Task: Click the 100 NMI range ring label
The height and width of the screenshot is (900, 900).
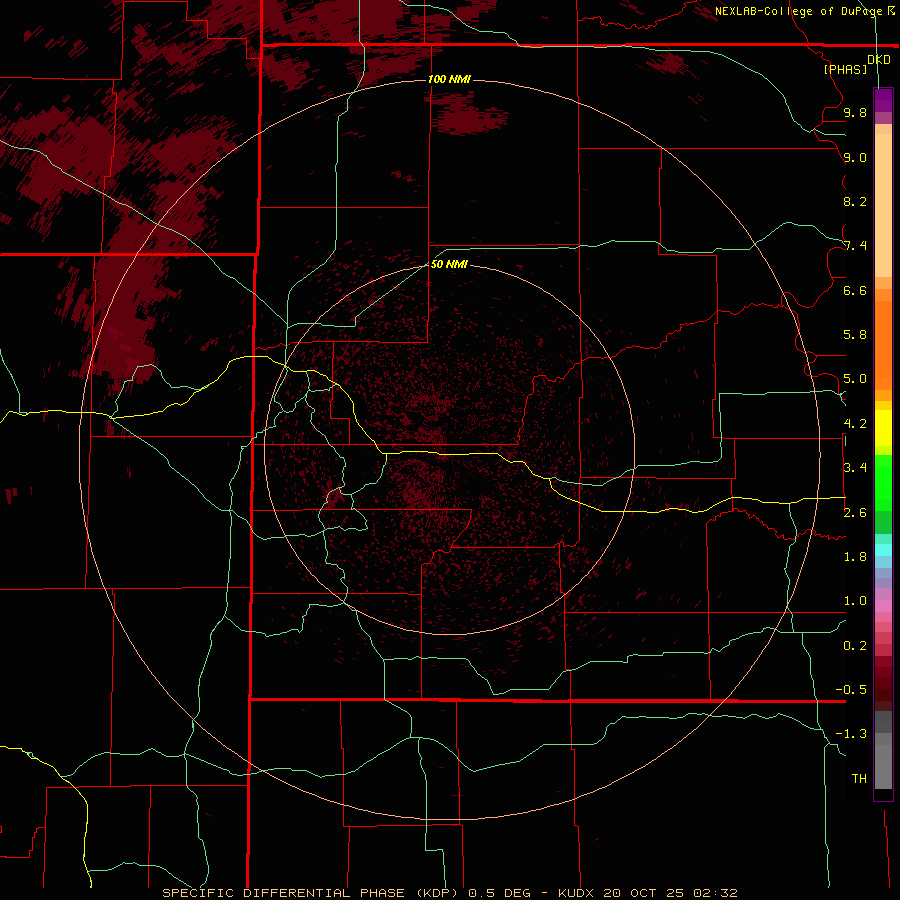Action: [449, 79]
